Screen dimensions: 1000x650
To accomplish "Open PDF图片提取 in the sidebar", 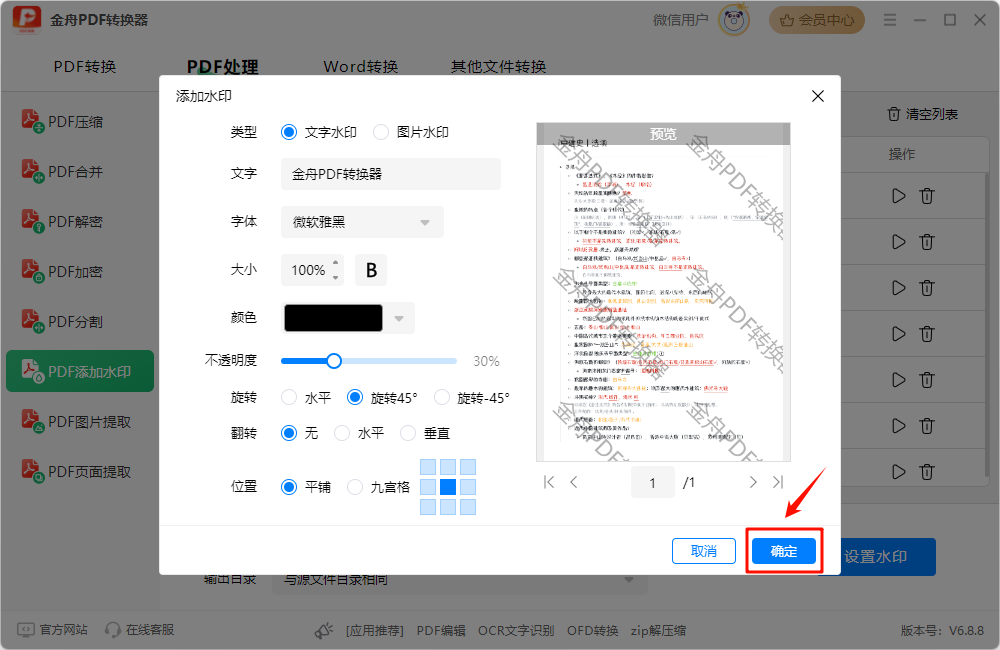I will pos(77,421).
